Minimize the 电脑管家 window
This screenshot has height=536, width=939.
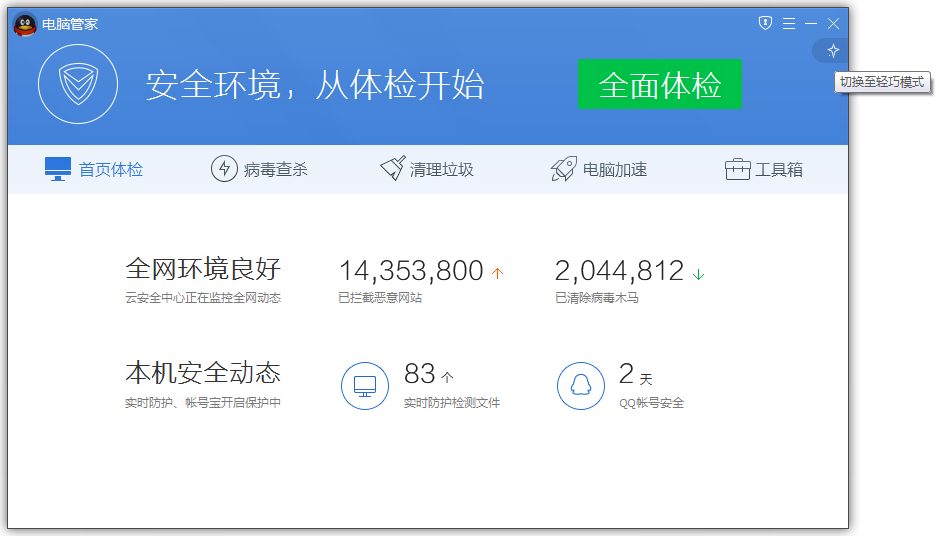[x=811, y=23]
